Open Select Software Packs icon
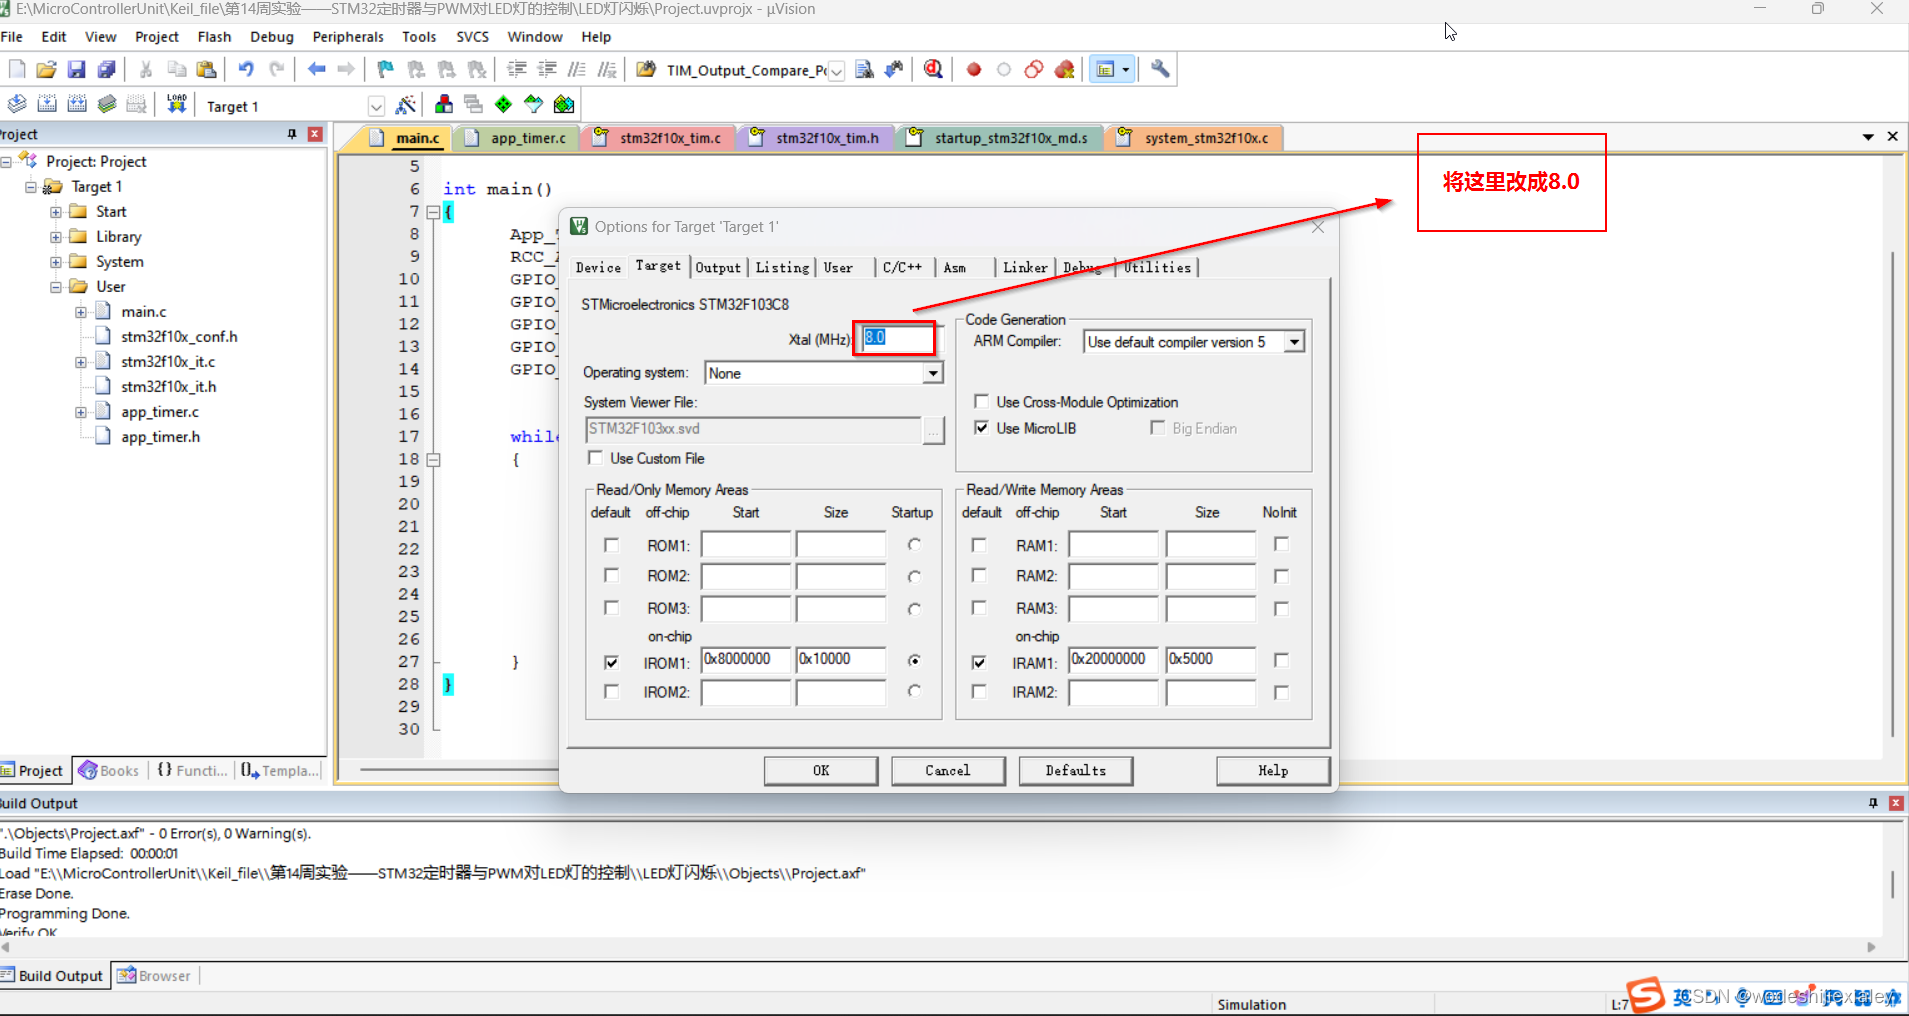The image size is (1909, 1016). tap(534, 104)
